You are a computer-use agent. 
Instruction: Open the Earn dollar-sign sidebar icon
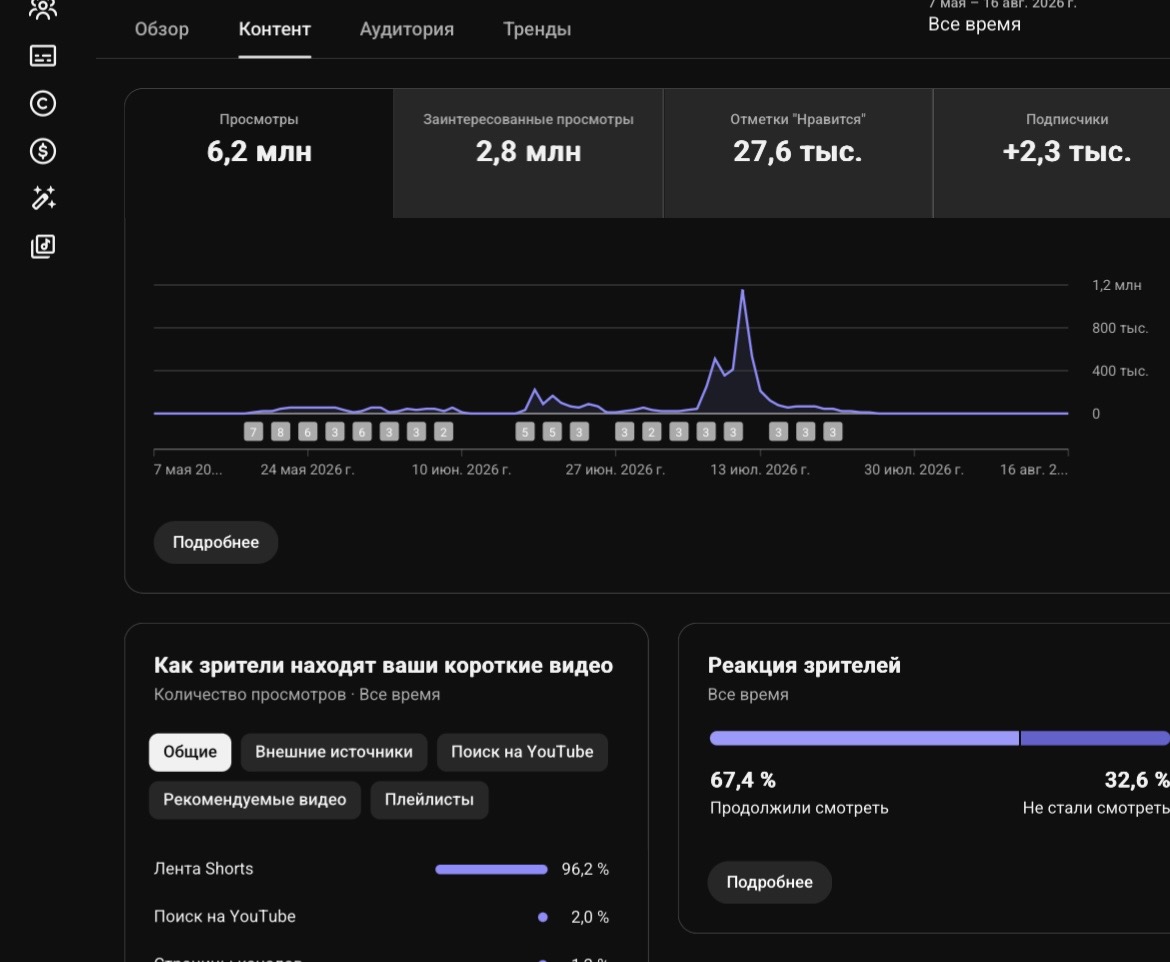pos(43,151)
